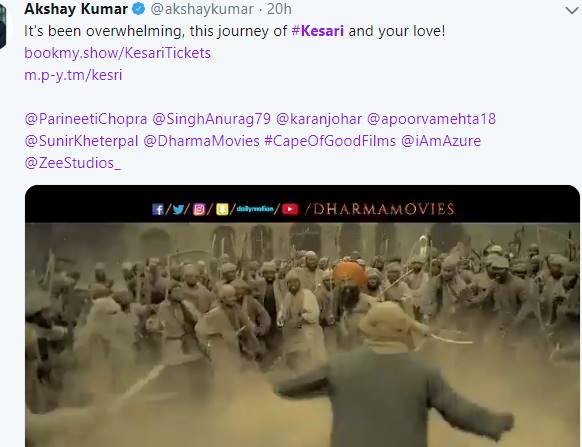The height and width of the screenshot is (447, 582).
Task: Click the blue verified badge
Action: [139, 9]
